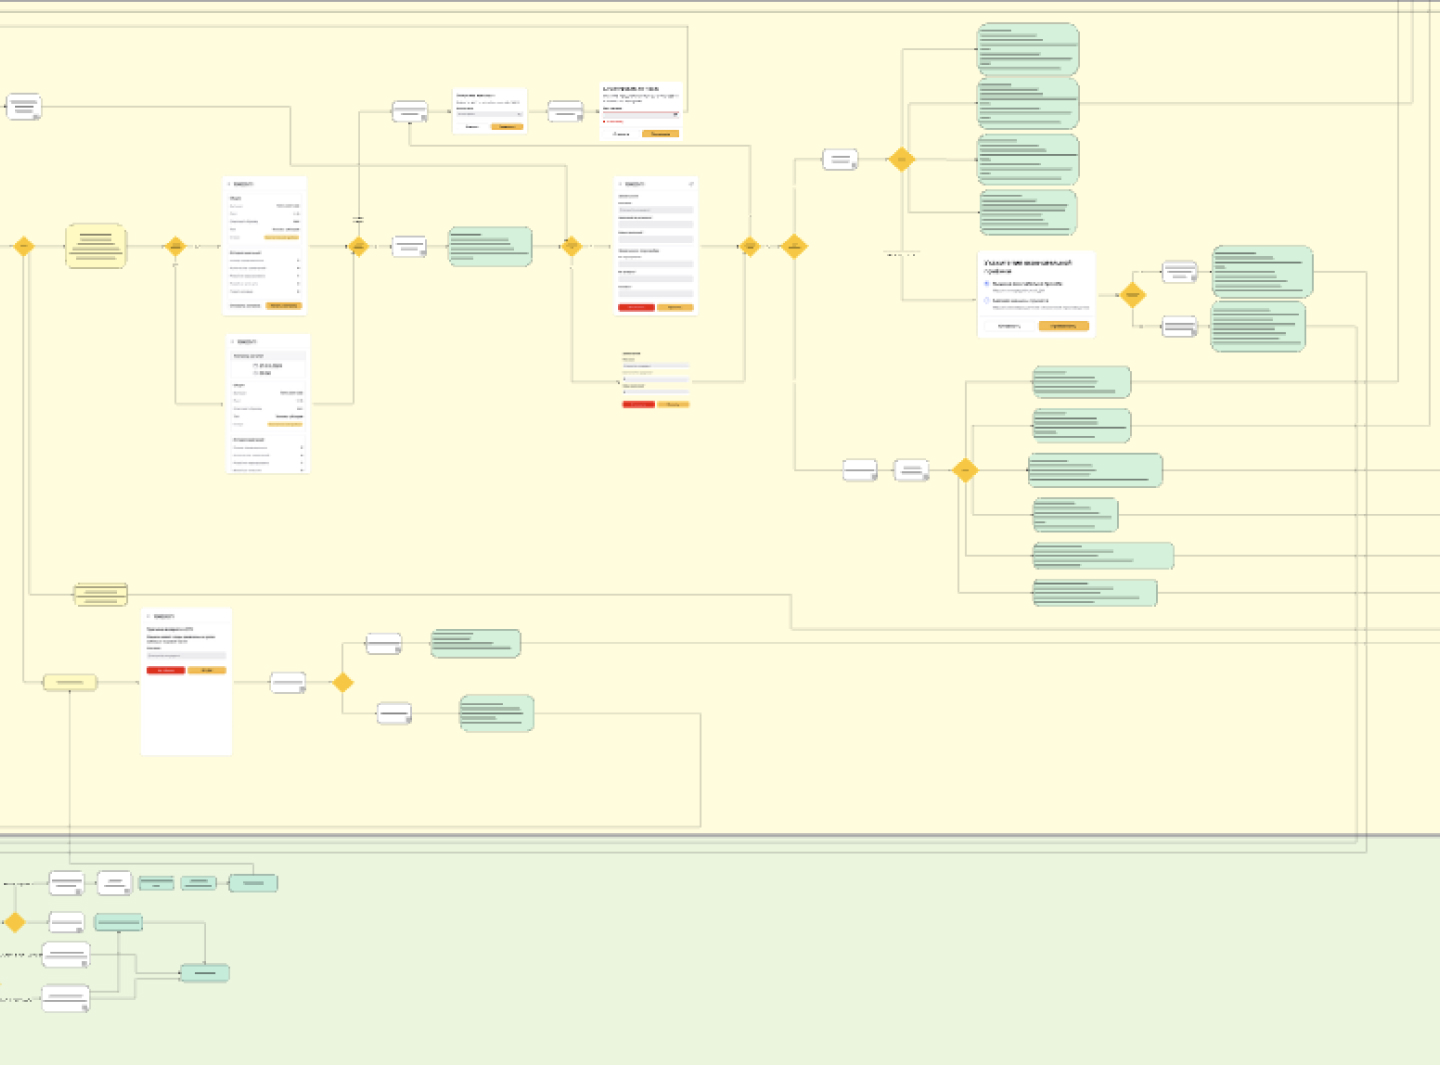Click the back arrow on the tall form mockup
The width and height of the screenshot is (1440, 1065).
click(x=620, y=184)
